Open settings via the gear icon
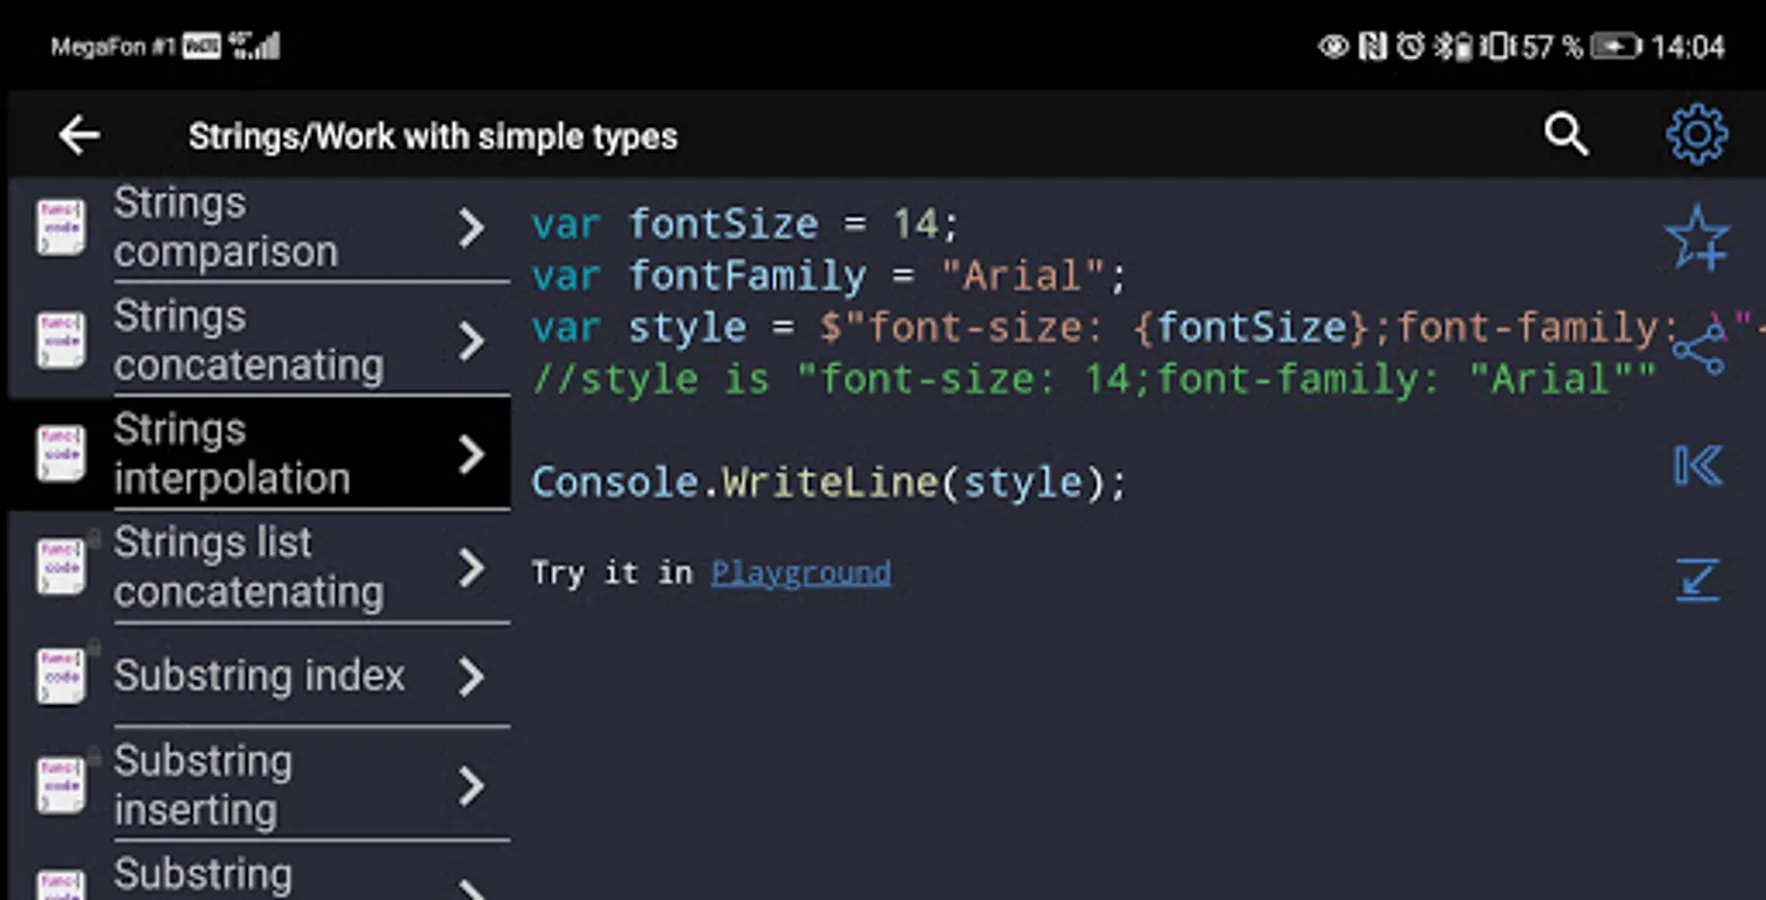The height and width of the screenshot is (900, 1766). coord(1697,134)
